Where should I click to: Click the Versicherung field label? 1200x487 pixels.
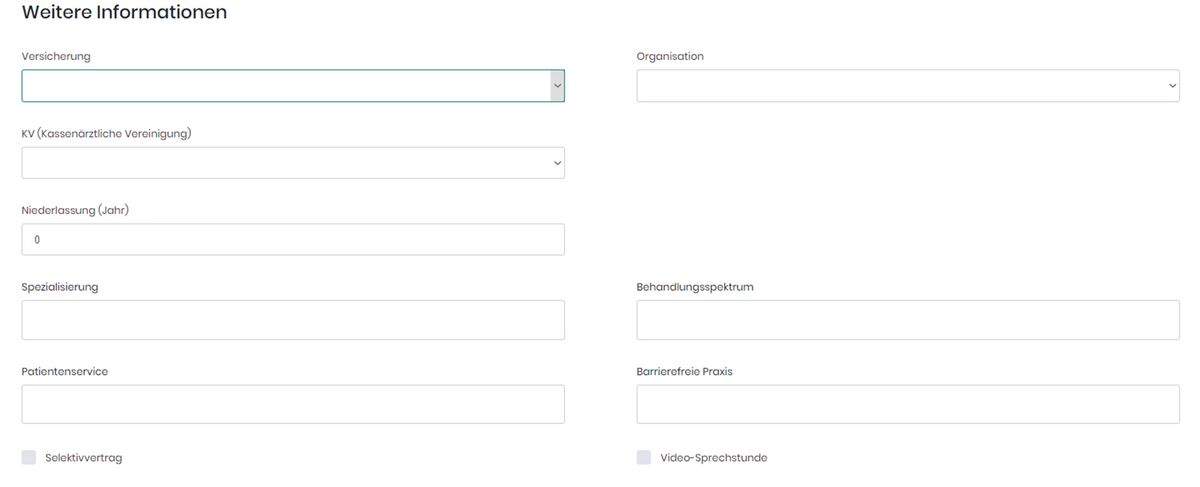click(56, 57)
